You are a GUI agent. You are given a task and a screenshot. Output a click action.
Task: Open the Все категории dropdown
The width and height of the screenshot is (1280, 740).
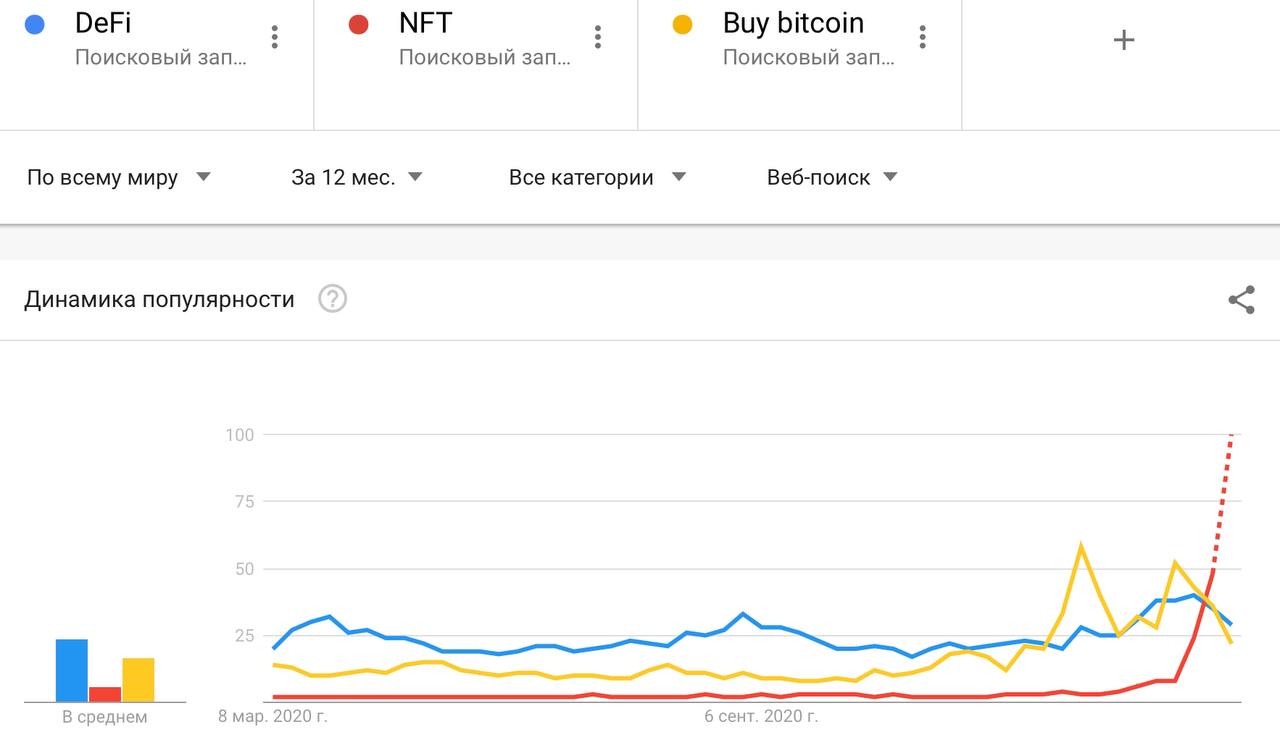pyautogui.click(x=597, y=178)
